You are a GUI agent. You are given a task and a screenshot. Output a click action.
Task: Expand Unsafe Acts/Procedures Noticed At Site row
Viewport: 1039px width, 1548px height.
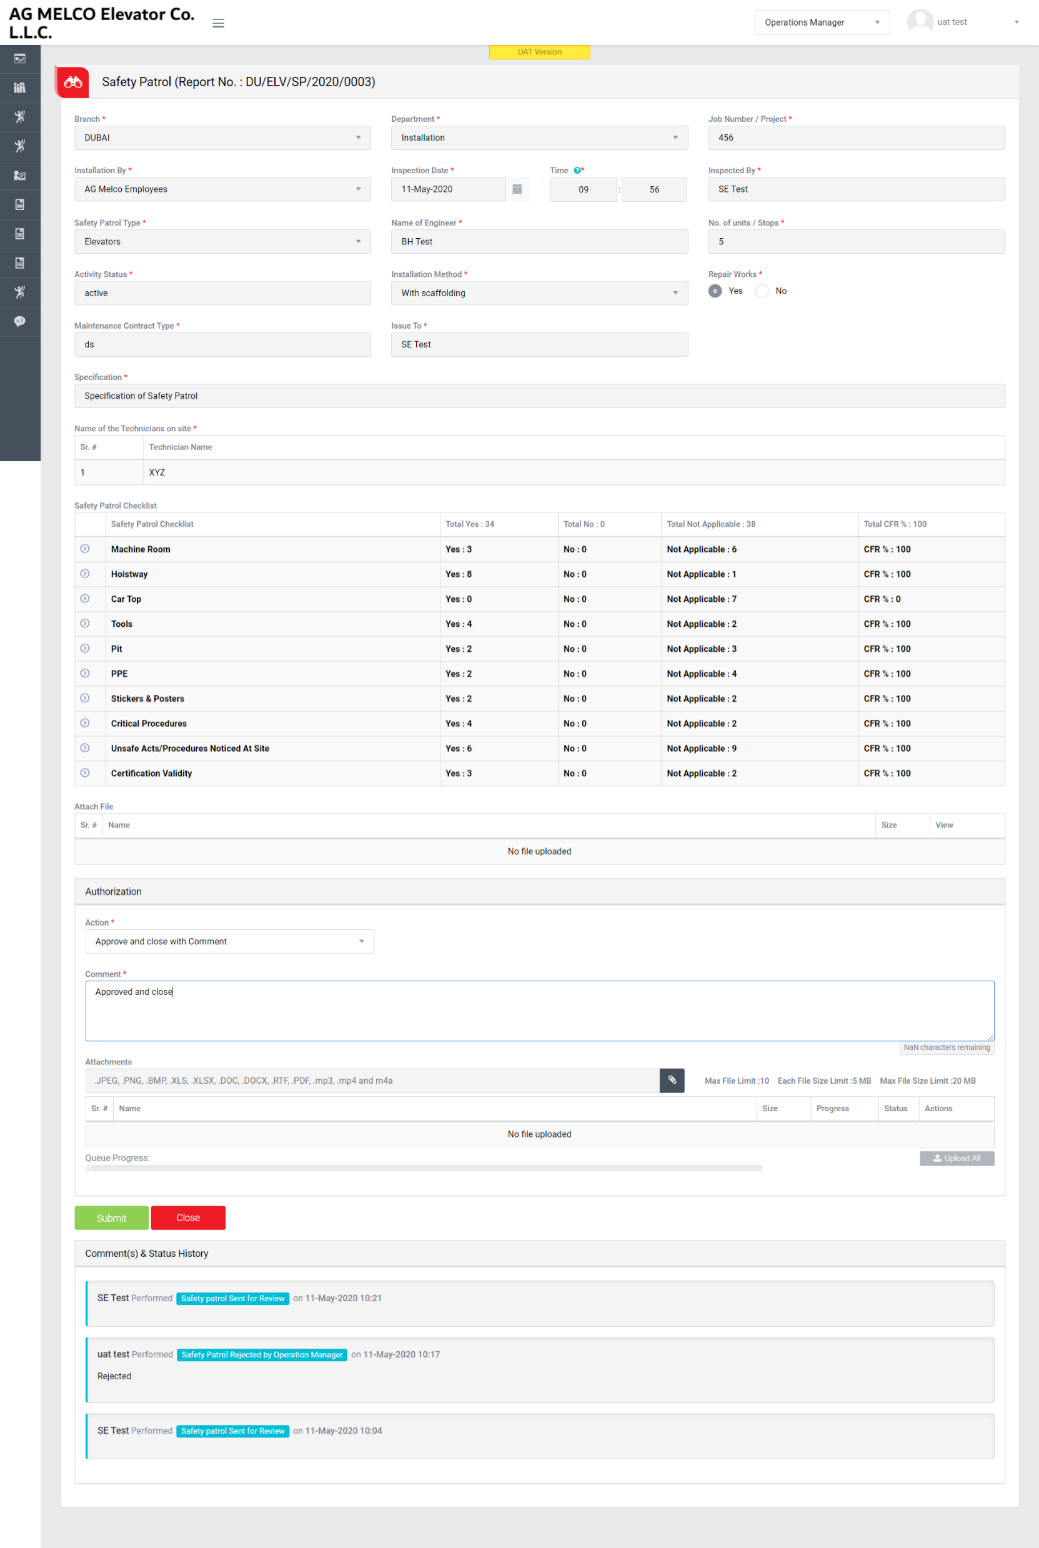(85, 748)
